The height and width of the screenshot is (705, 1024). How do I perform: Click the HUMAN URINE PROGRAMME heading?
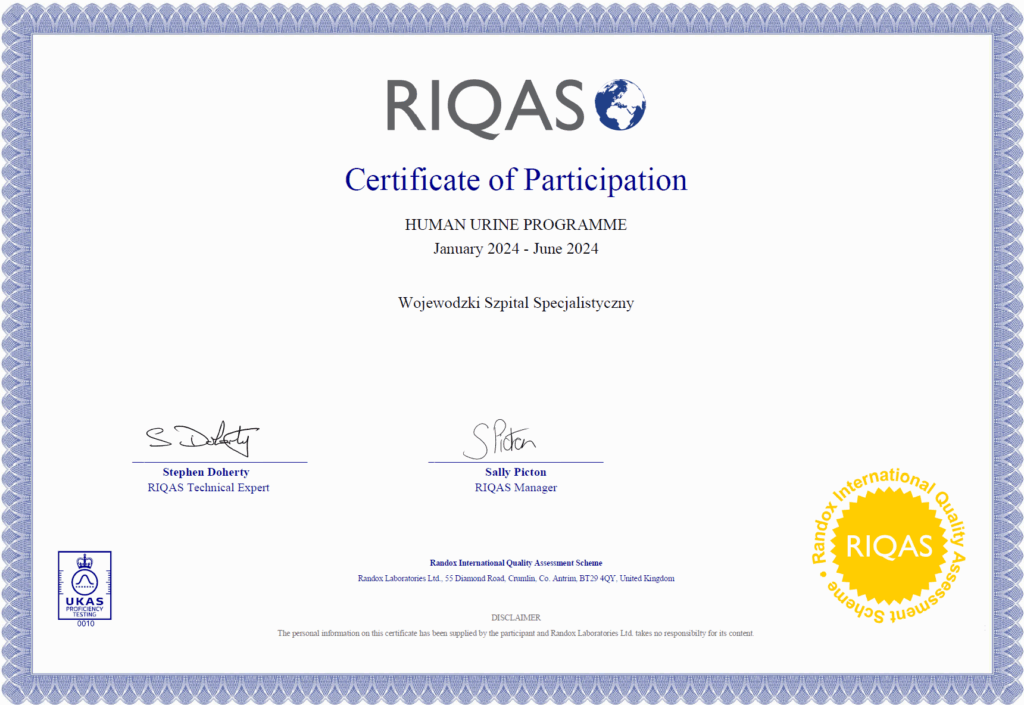click(516, 225)
